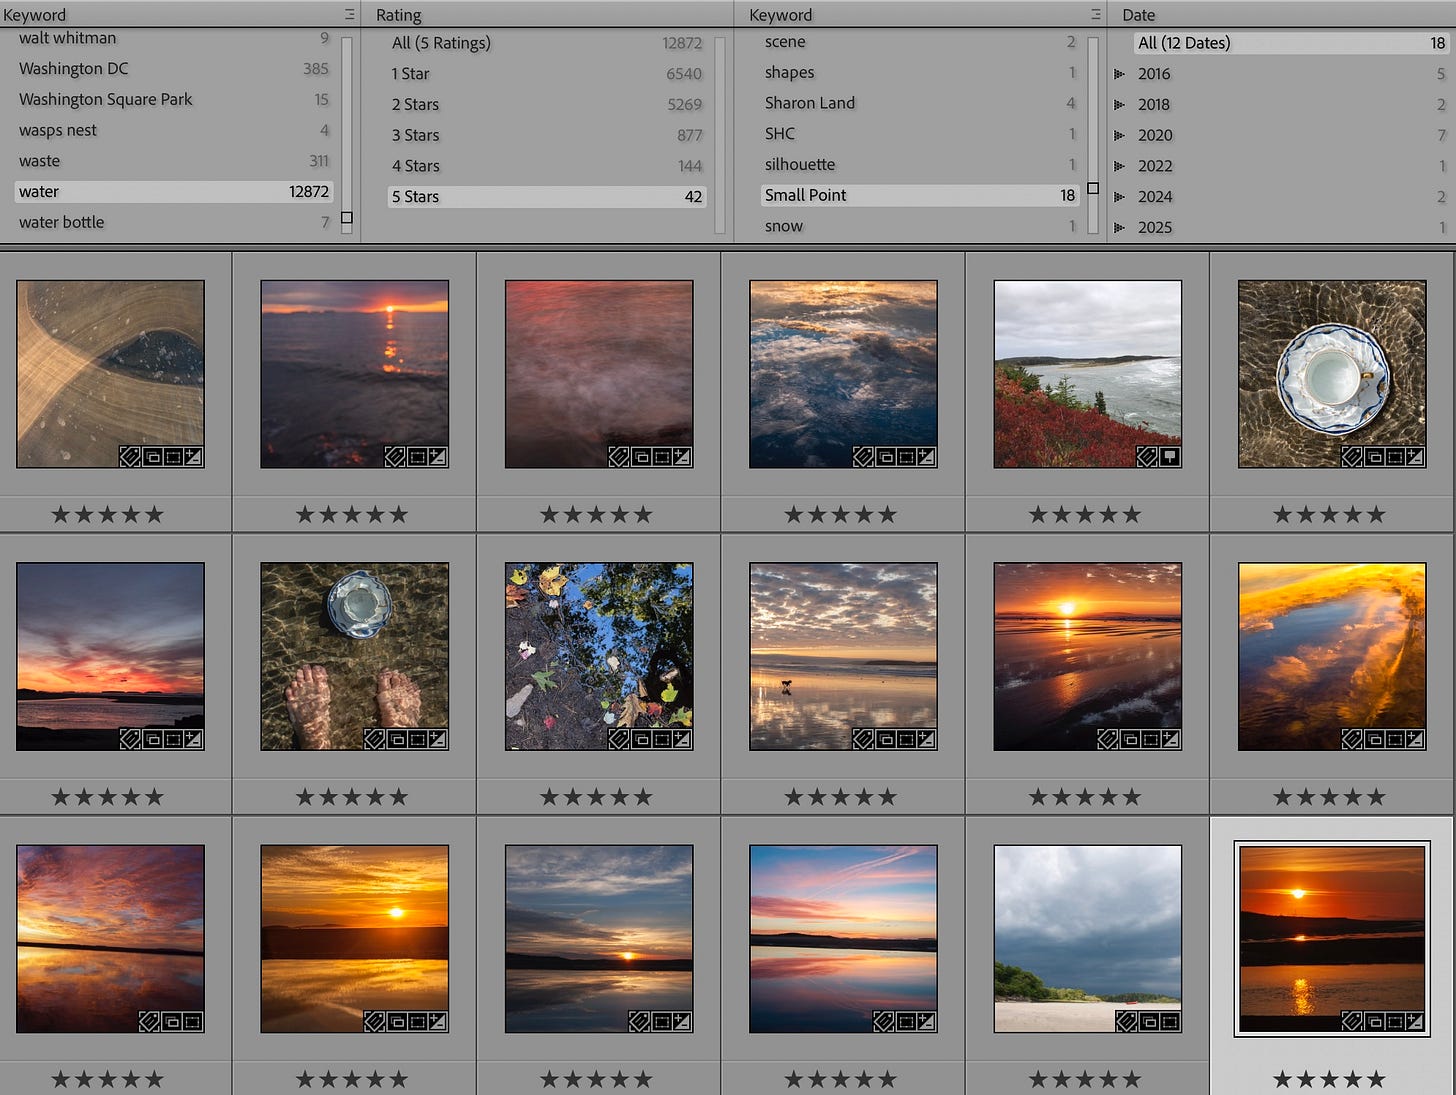This screenshot has height=1095, width=1456.
Task: Select the 'water bottle' keyword
Action: coord(174,222)
